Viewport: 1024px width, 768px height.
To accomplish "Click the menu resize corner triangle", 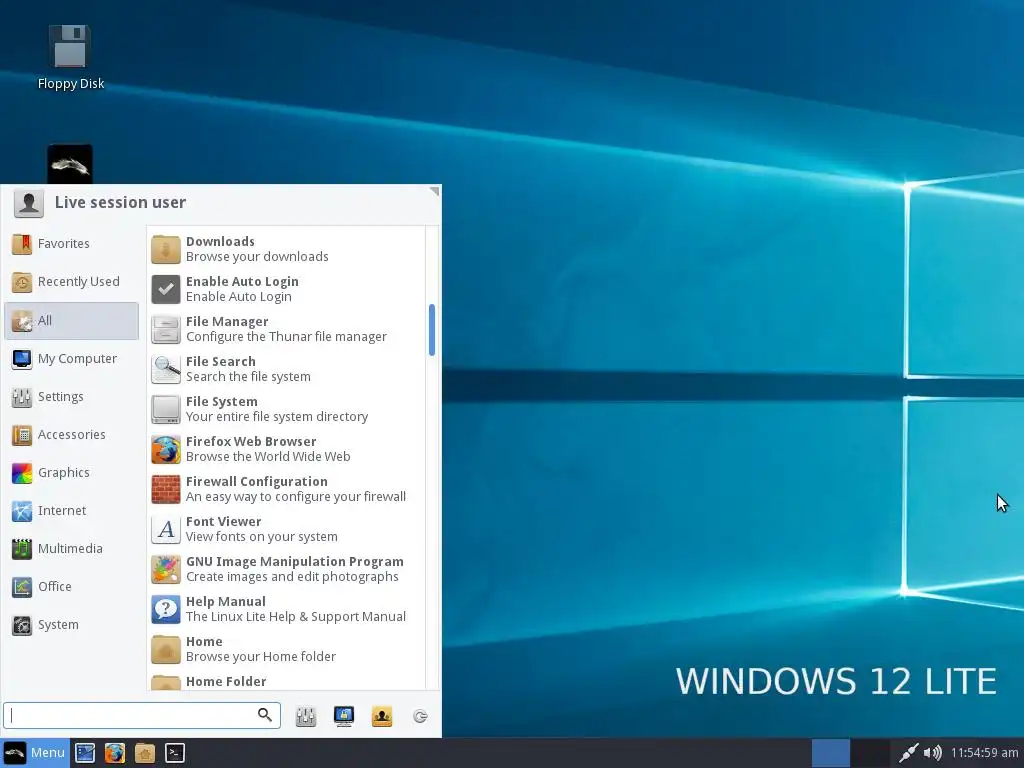I will pos(434,191).
